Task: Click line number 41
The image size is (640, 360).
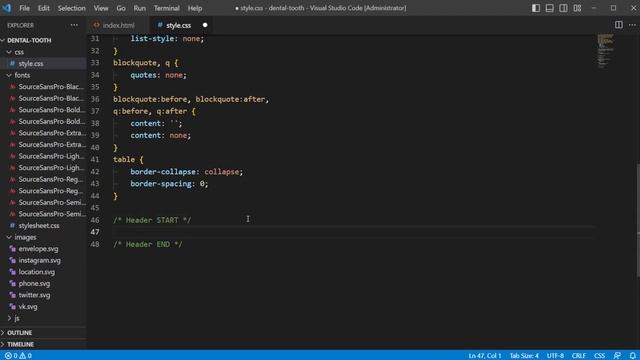Action: (x=95, y=160)
